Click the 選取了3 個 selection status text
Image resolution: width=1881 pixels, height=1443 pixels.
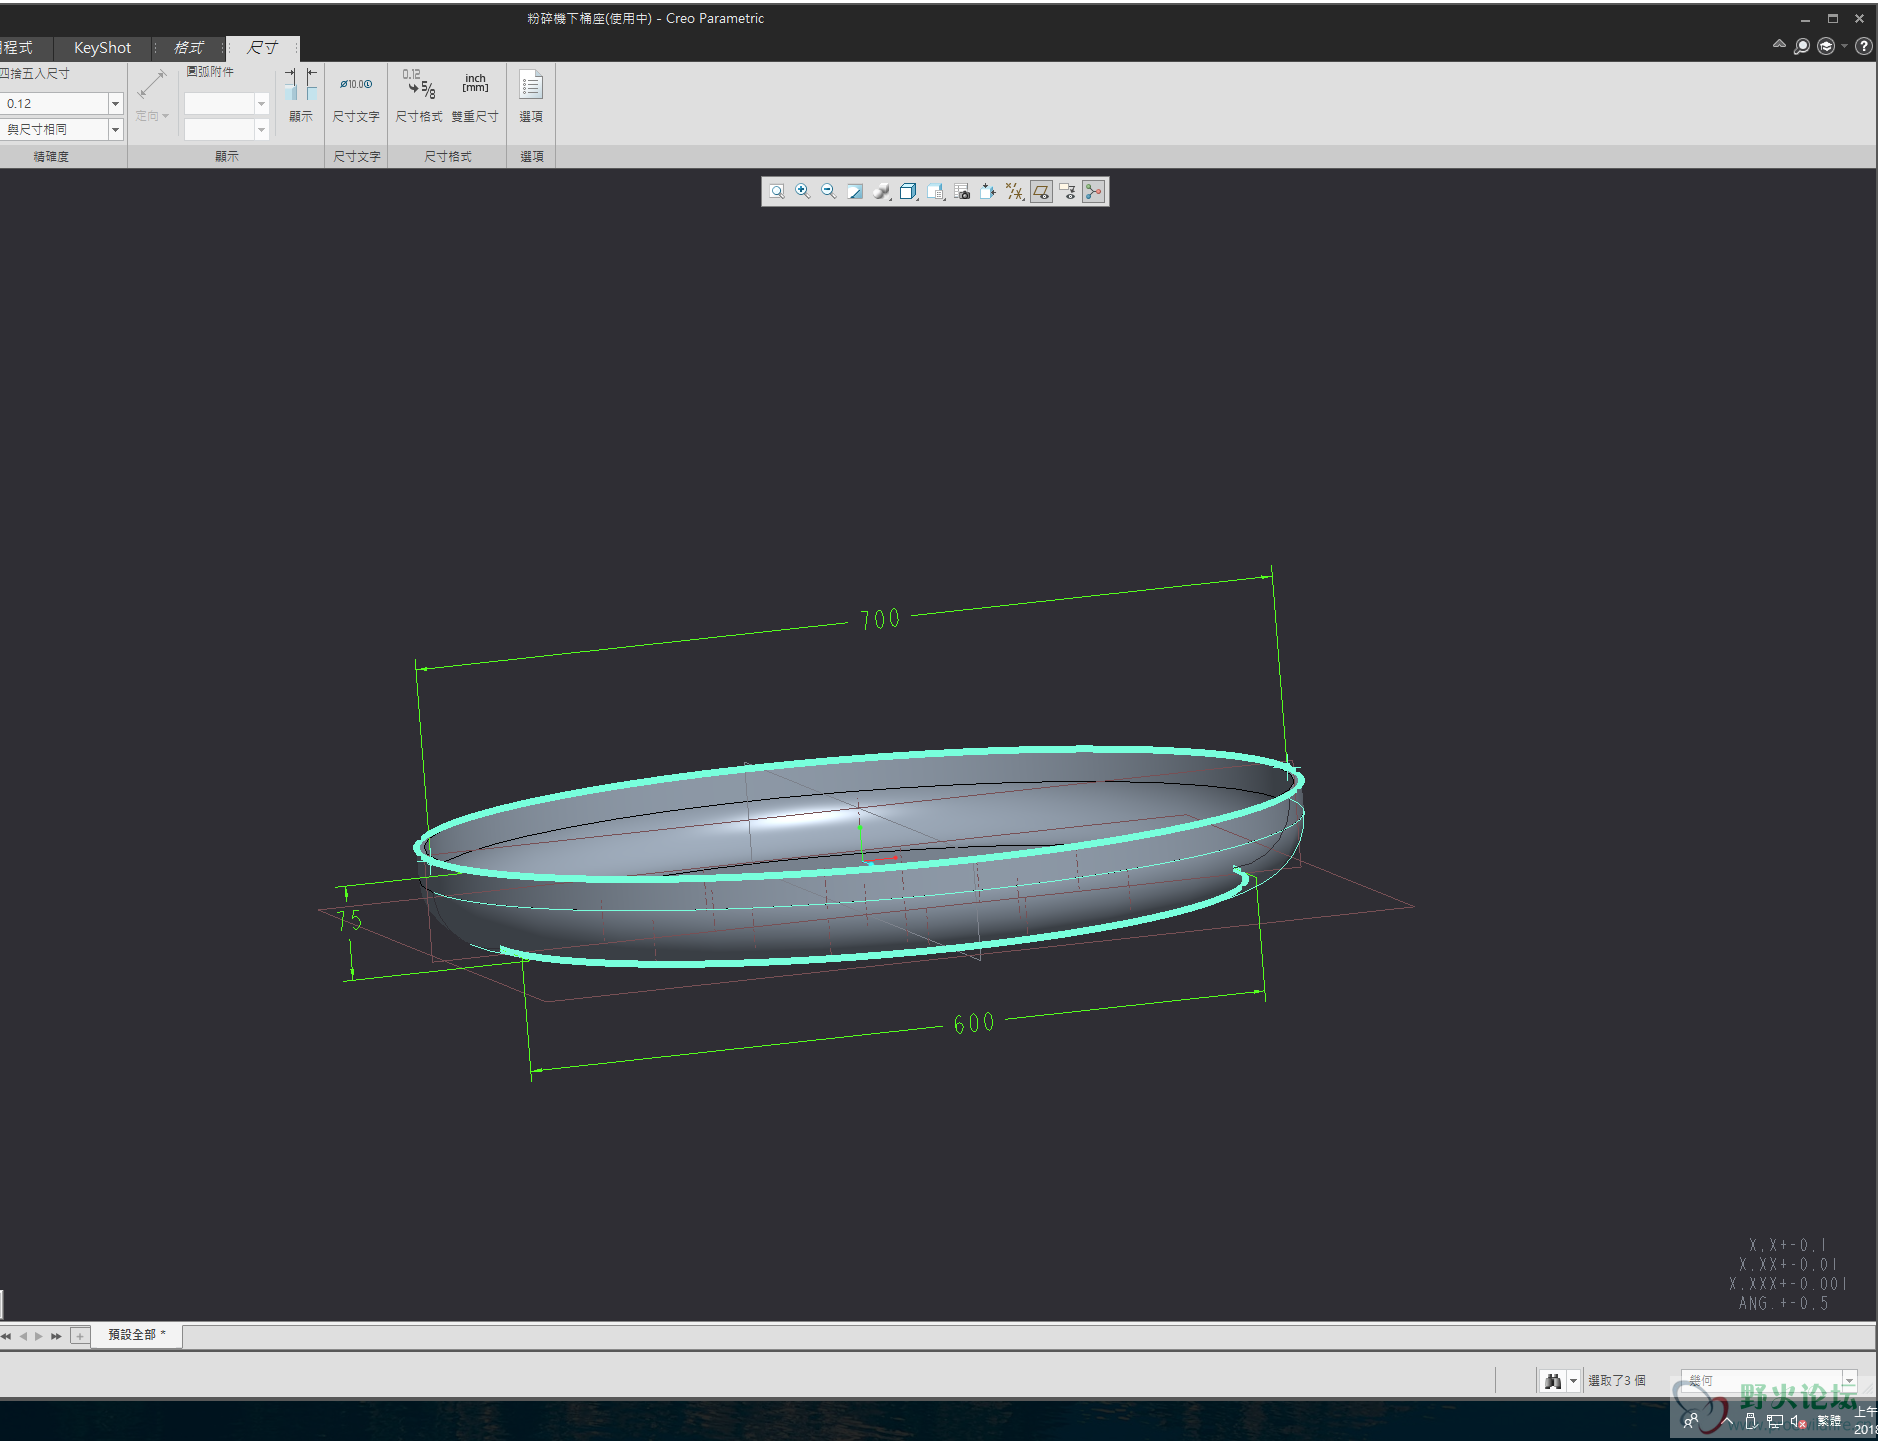1617,1381
